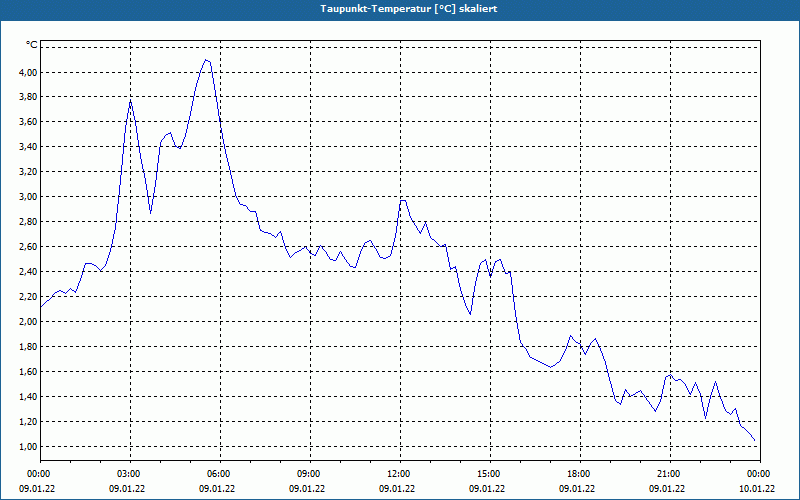Pick the '3,20' y-axis value
Screen dimensions: 800x500
(29, 172)
